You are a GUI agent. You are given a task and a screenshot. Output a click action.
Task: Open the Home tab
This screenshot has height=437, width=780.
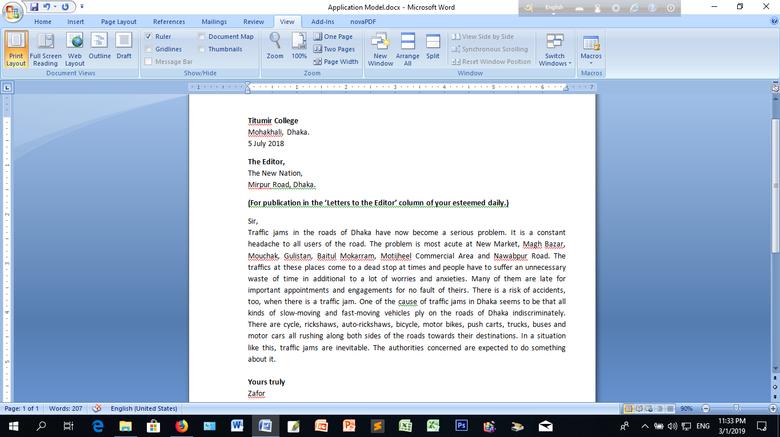[43, 22]
